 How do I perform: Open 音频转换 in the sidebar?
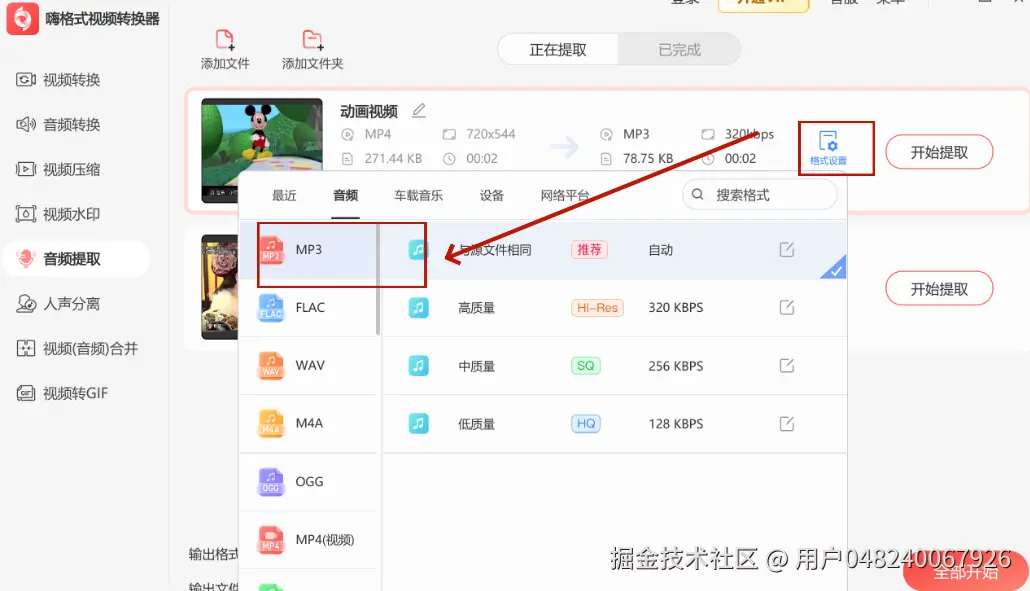click(x=58, y=125)
